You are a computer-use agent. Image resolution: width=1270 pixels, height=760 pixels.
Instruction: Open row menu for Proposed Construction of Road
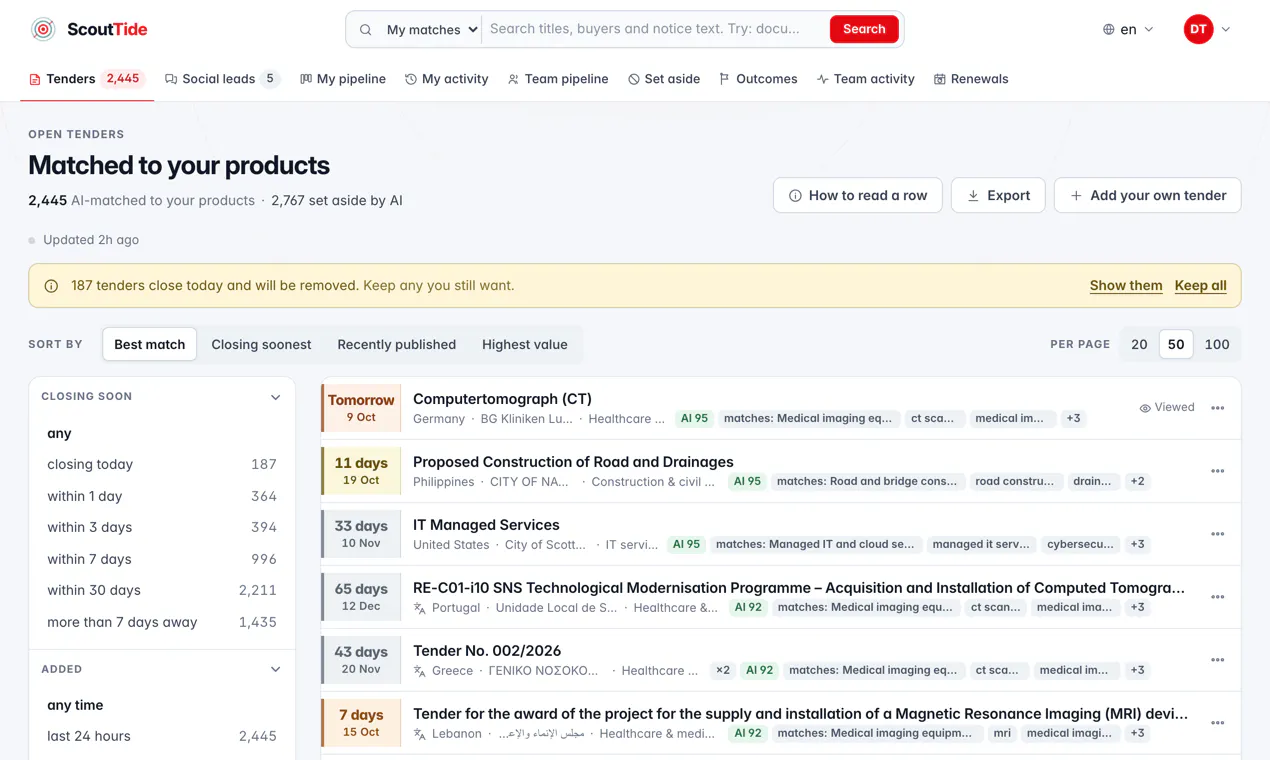click(x=1217, y=471)
